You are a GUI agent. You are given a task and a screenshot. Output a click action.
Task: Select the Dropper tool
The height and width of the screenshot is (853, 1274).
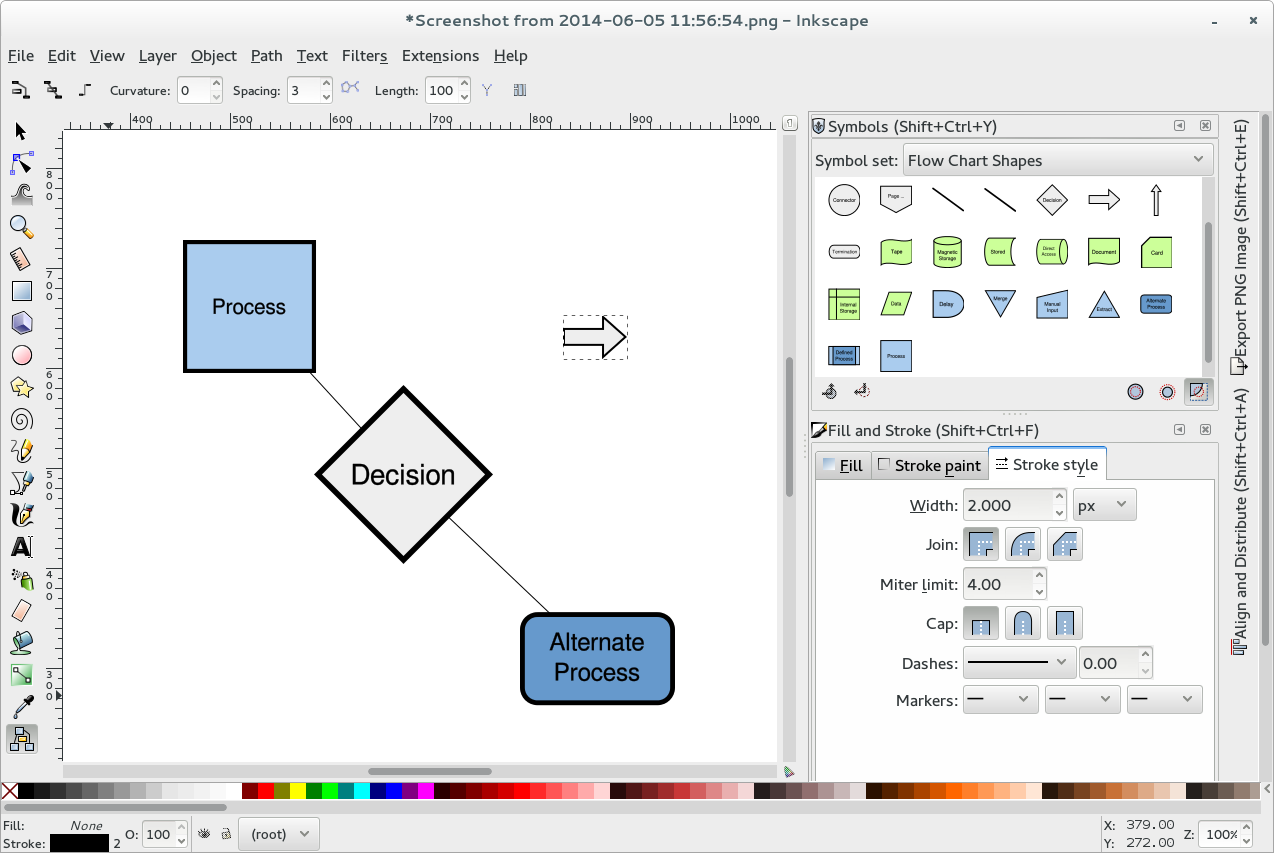pos(21,707)
